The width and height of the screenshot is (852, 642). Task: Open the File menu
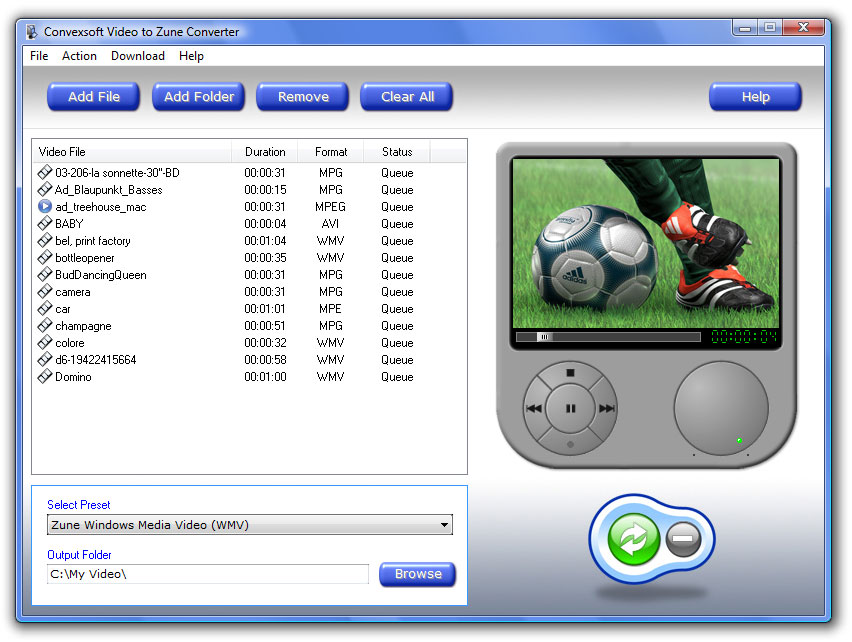[x=39, y=56]
